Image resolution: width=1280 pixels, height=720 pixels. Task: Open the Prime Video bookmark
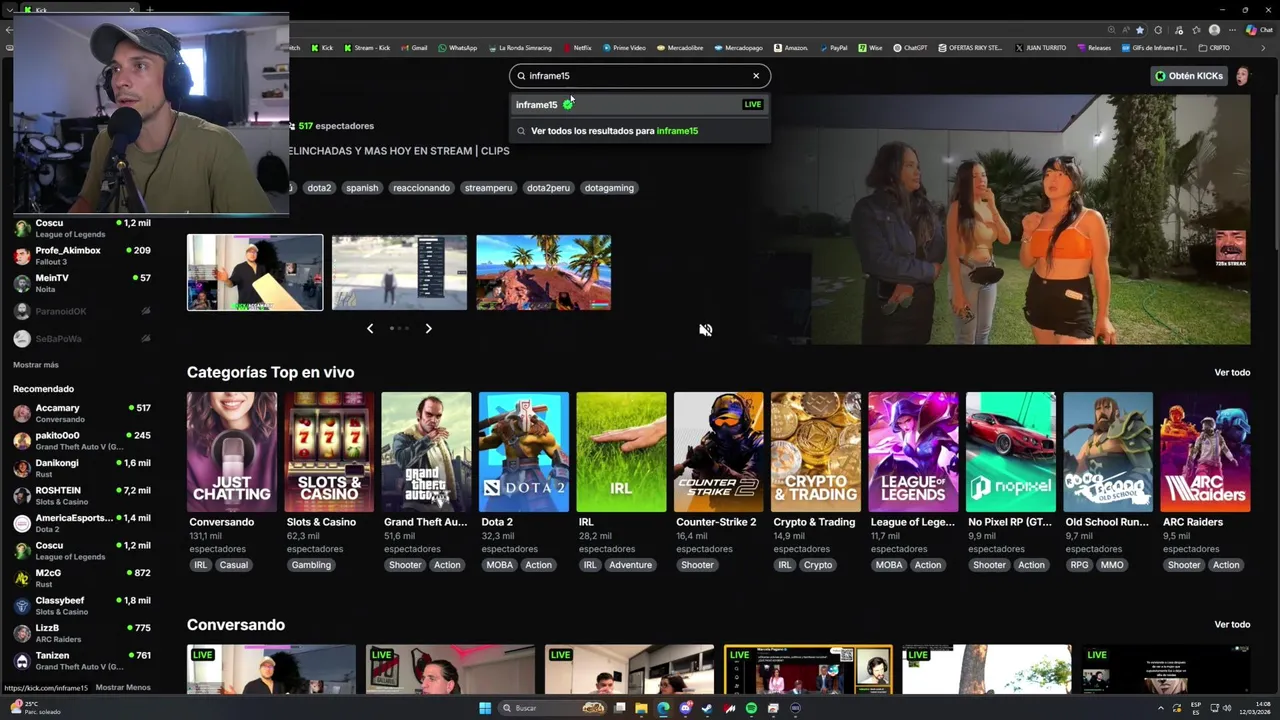pyautogui.click(x=624, y=48)
